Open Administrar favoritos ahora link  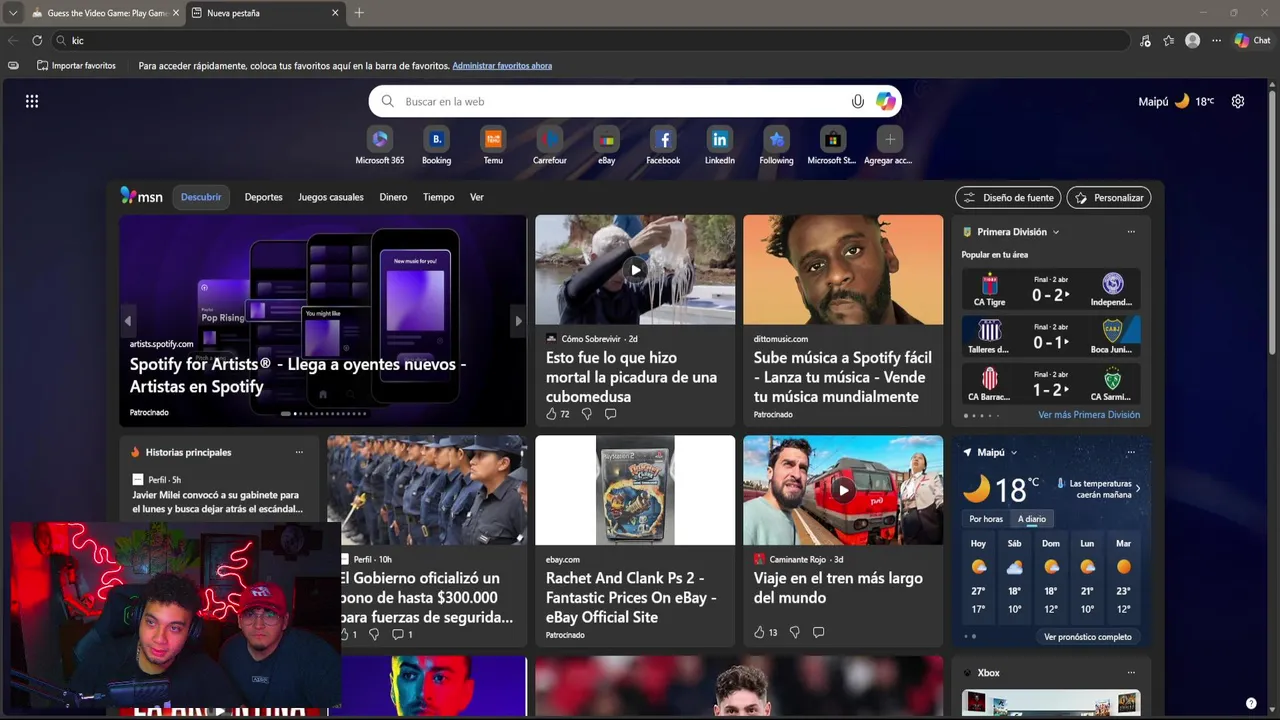502,66
